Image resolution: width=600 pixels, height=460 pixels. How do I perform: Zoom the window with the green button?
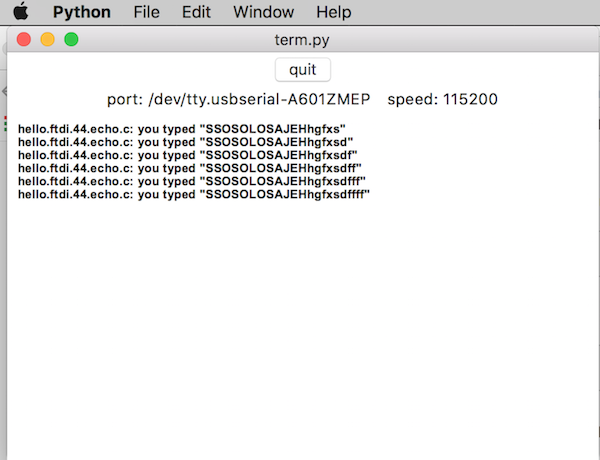click(71, 39)
